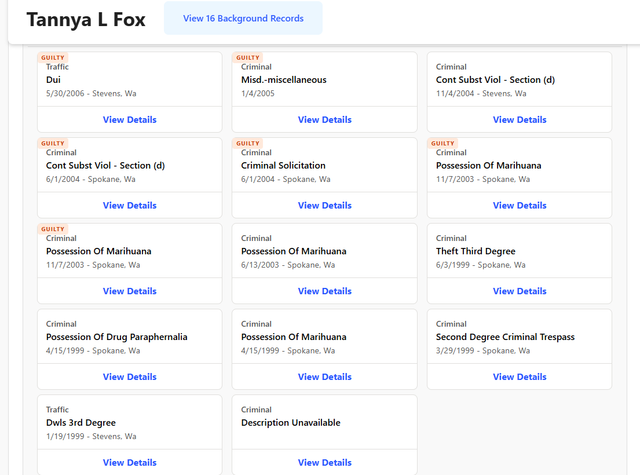Click the Misd.-miscellaneous charge title
Viewport: 640px width, 475px height.
point(284,80)
